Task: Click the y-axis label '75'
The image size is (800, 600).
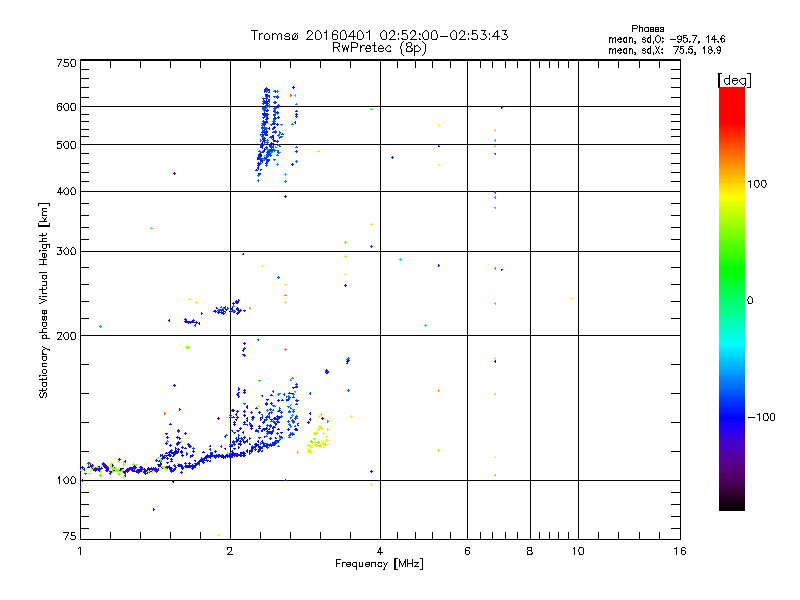Action: tap(70, 536)
